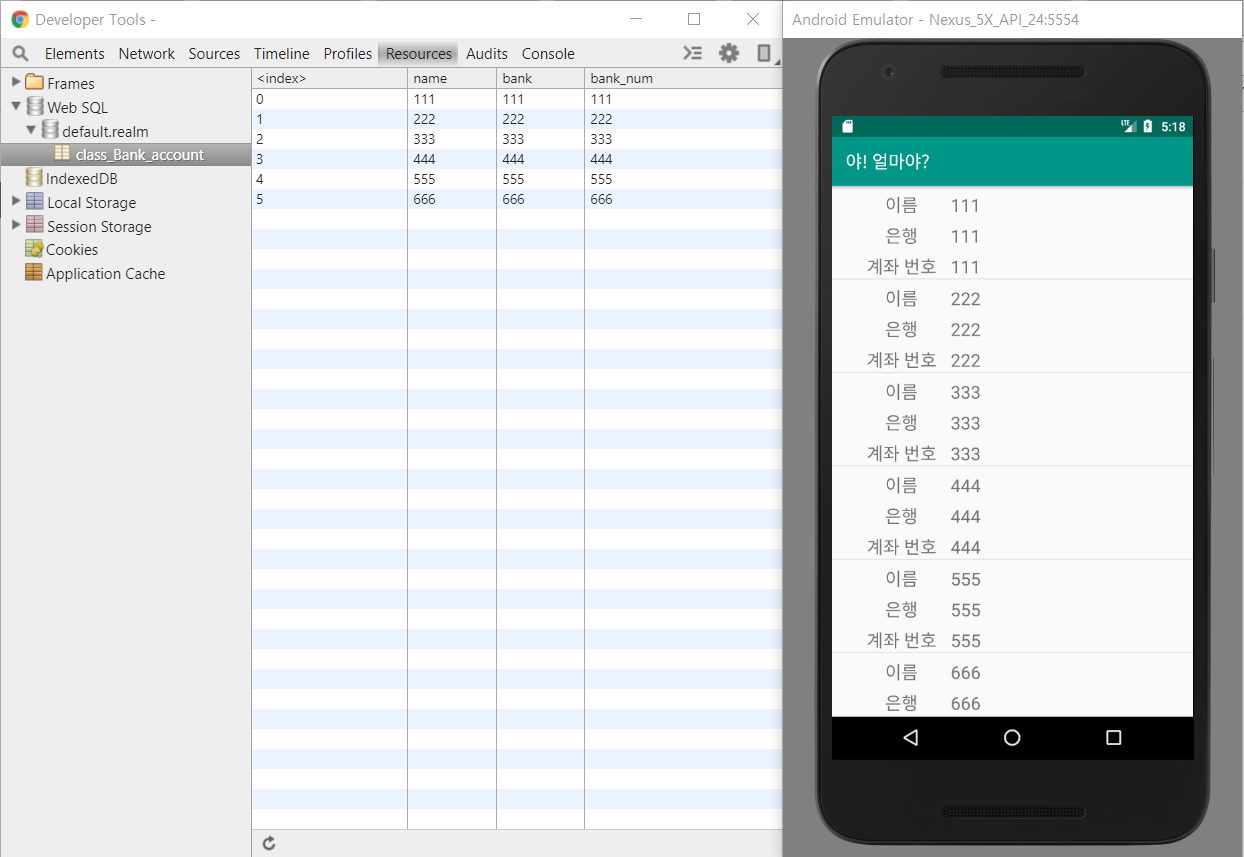
Task: Collapse the Web SQL section
Action: 15,106
